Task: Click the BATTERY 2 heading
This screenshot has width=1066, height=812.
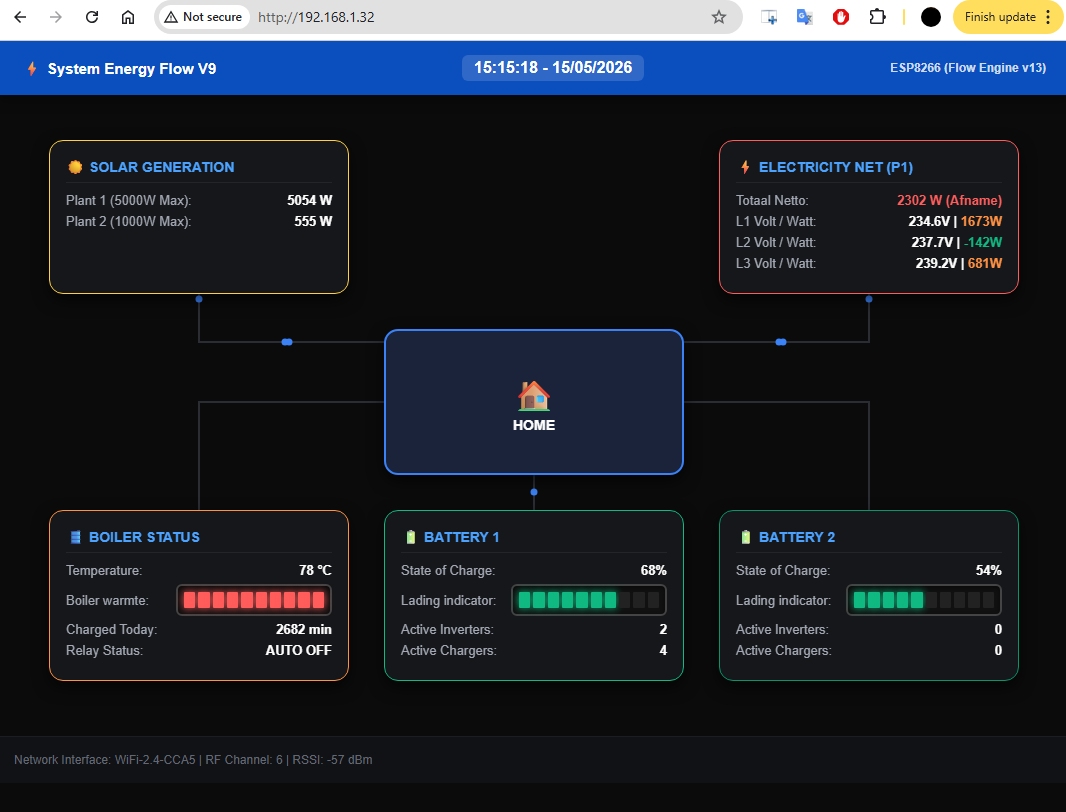Action: [797, 537]
